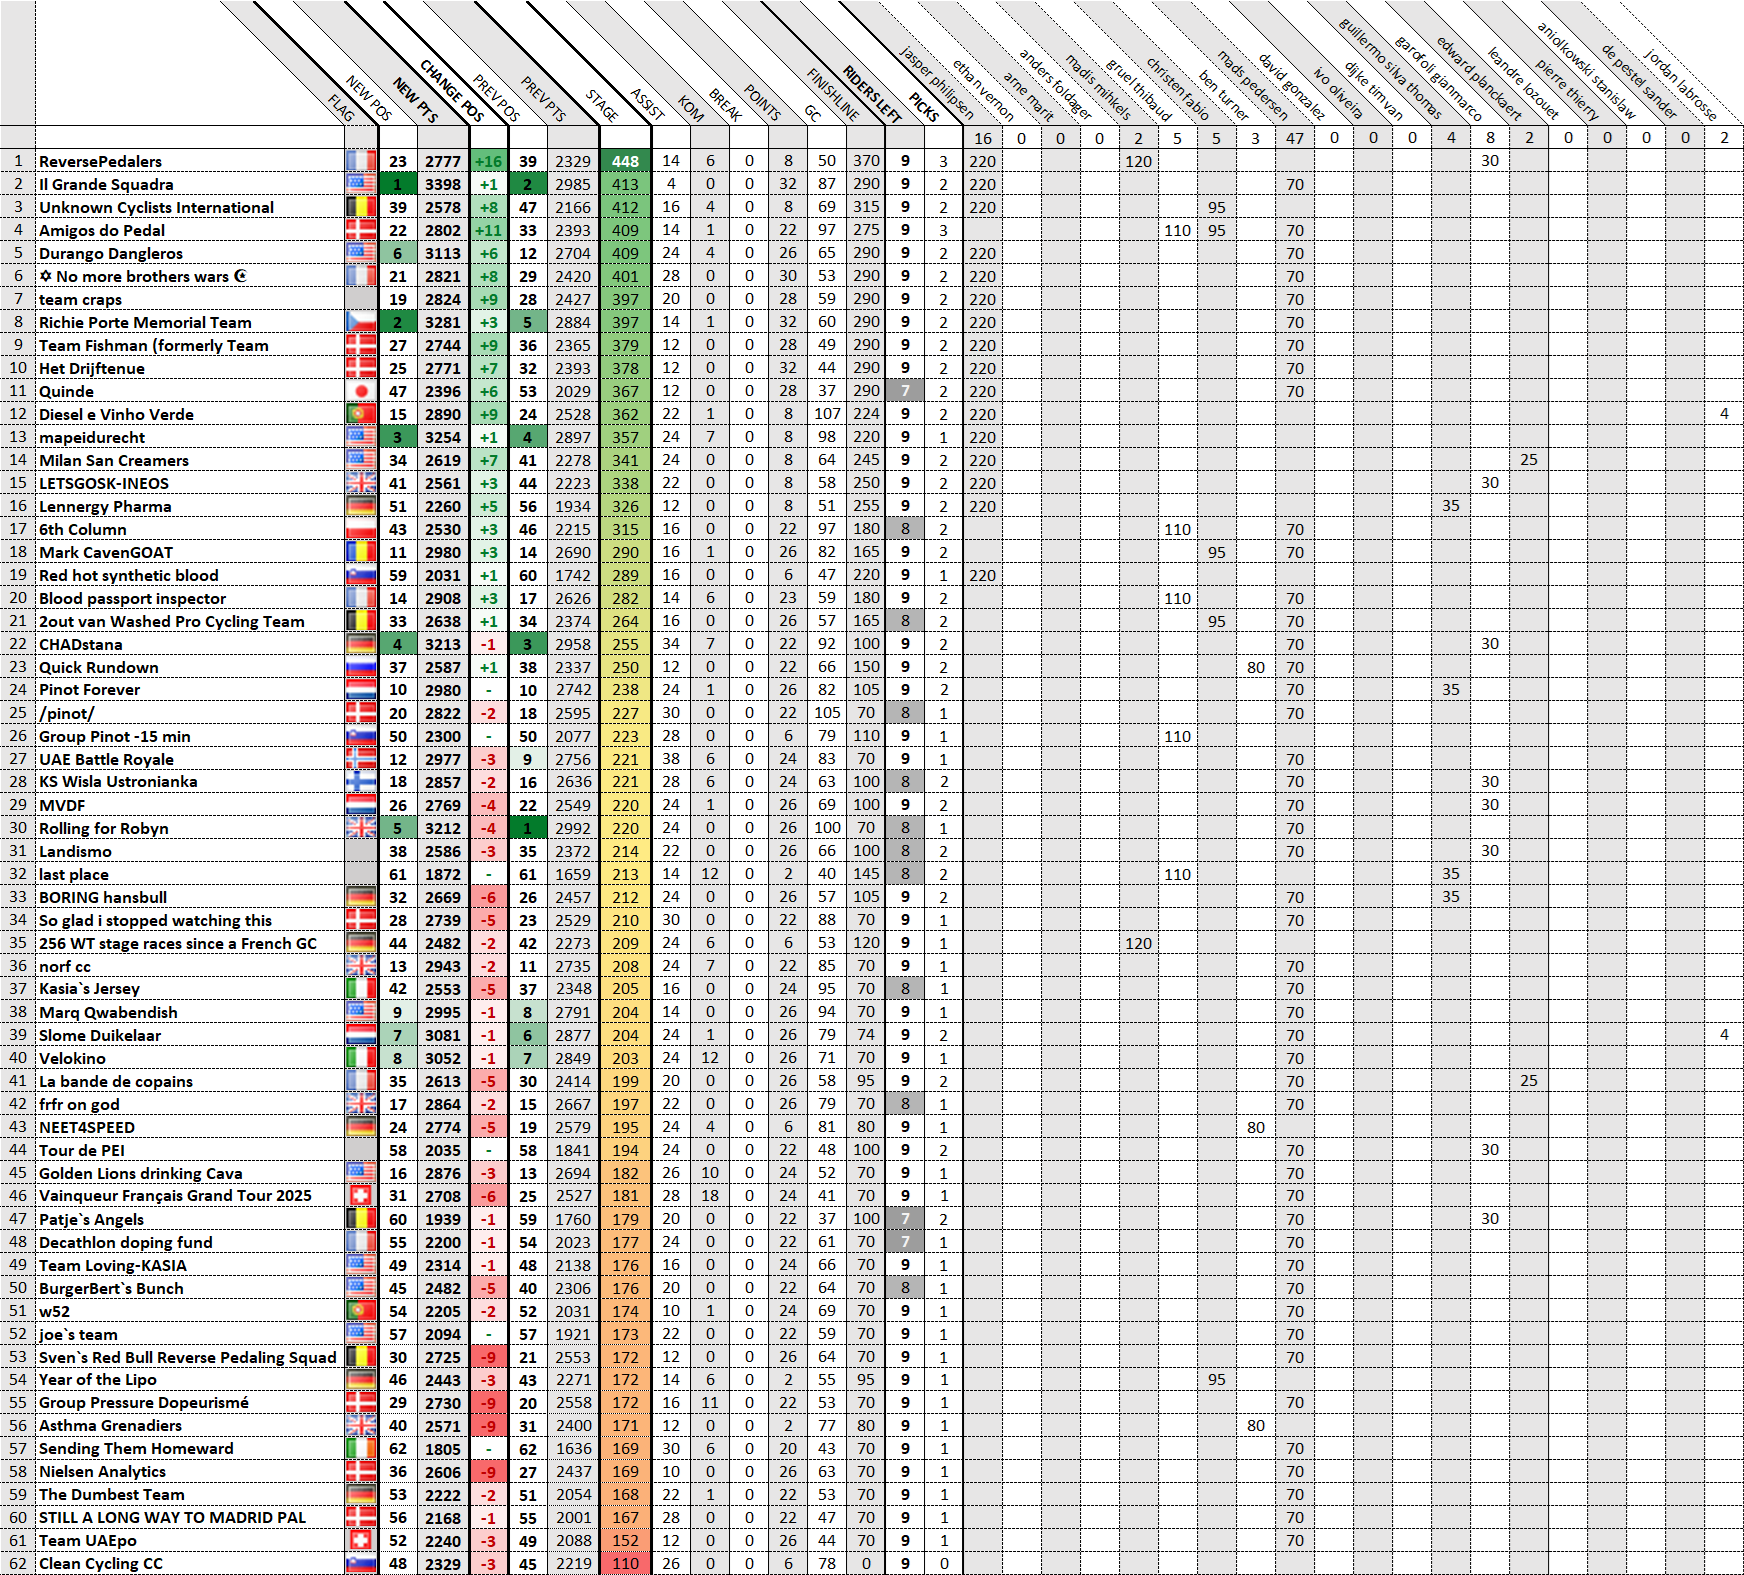The width and height of the screenshot is (1744, 1575).
Task: Select the Unknown Cyclists International name cell
Action: click(190, 207)
